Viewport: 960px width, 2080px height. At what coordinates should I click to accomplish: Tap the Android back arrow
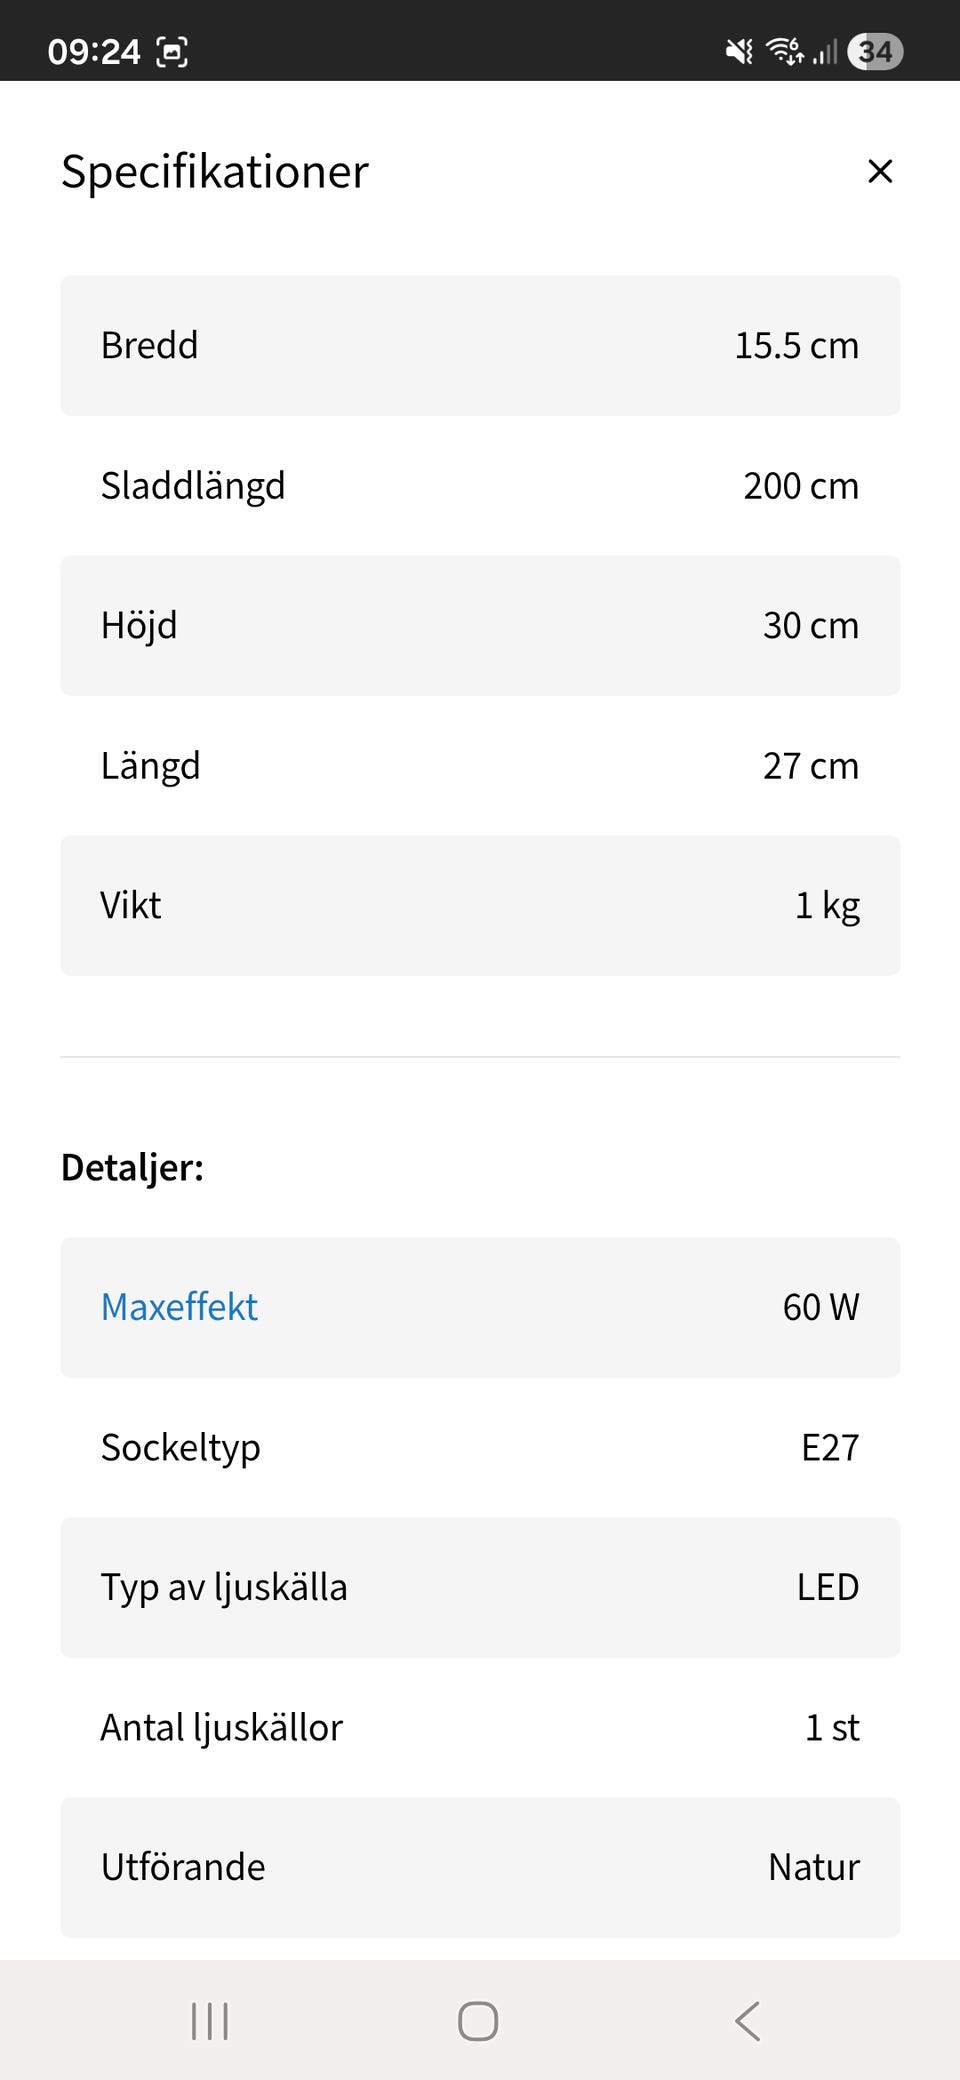coord(747,2021)
